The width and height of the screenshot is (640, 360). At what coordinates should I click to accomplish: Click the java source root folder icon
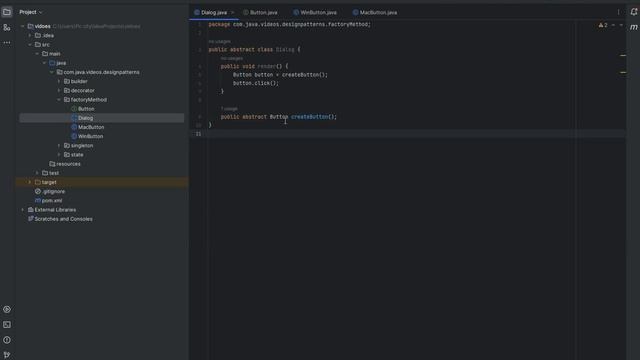click(x=52, y=63)
